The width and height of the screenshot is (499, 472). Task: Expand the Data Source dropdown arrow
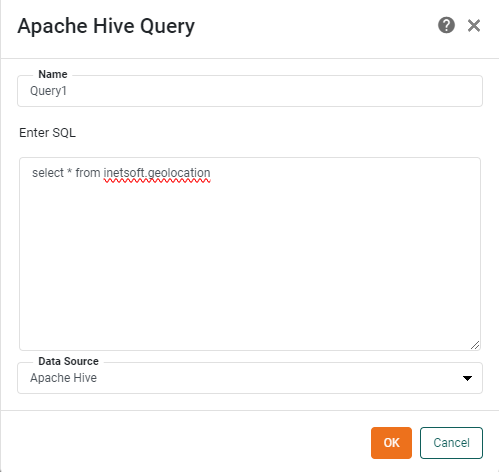click(467, 378)
